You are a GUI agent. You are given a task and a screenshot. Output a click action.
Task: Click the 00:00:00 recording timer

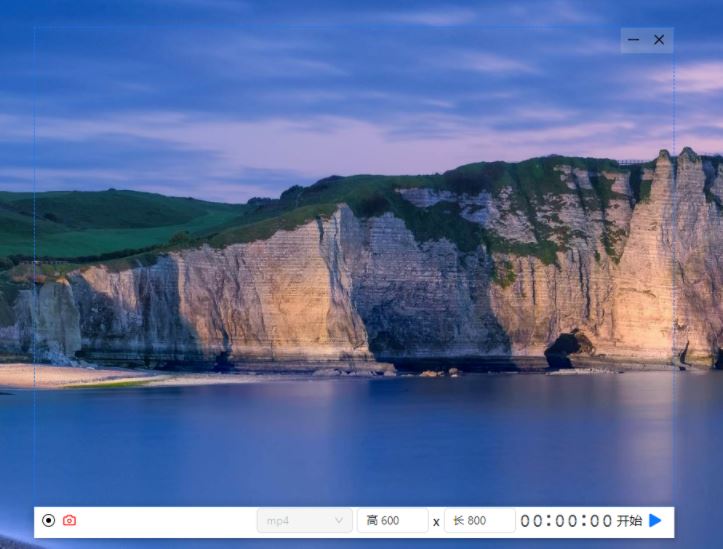click(566, 521)
